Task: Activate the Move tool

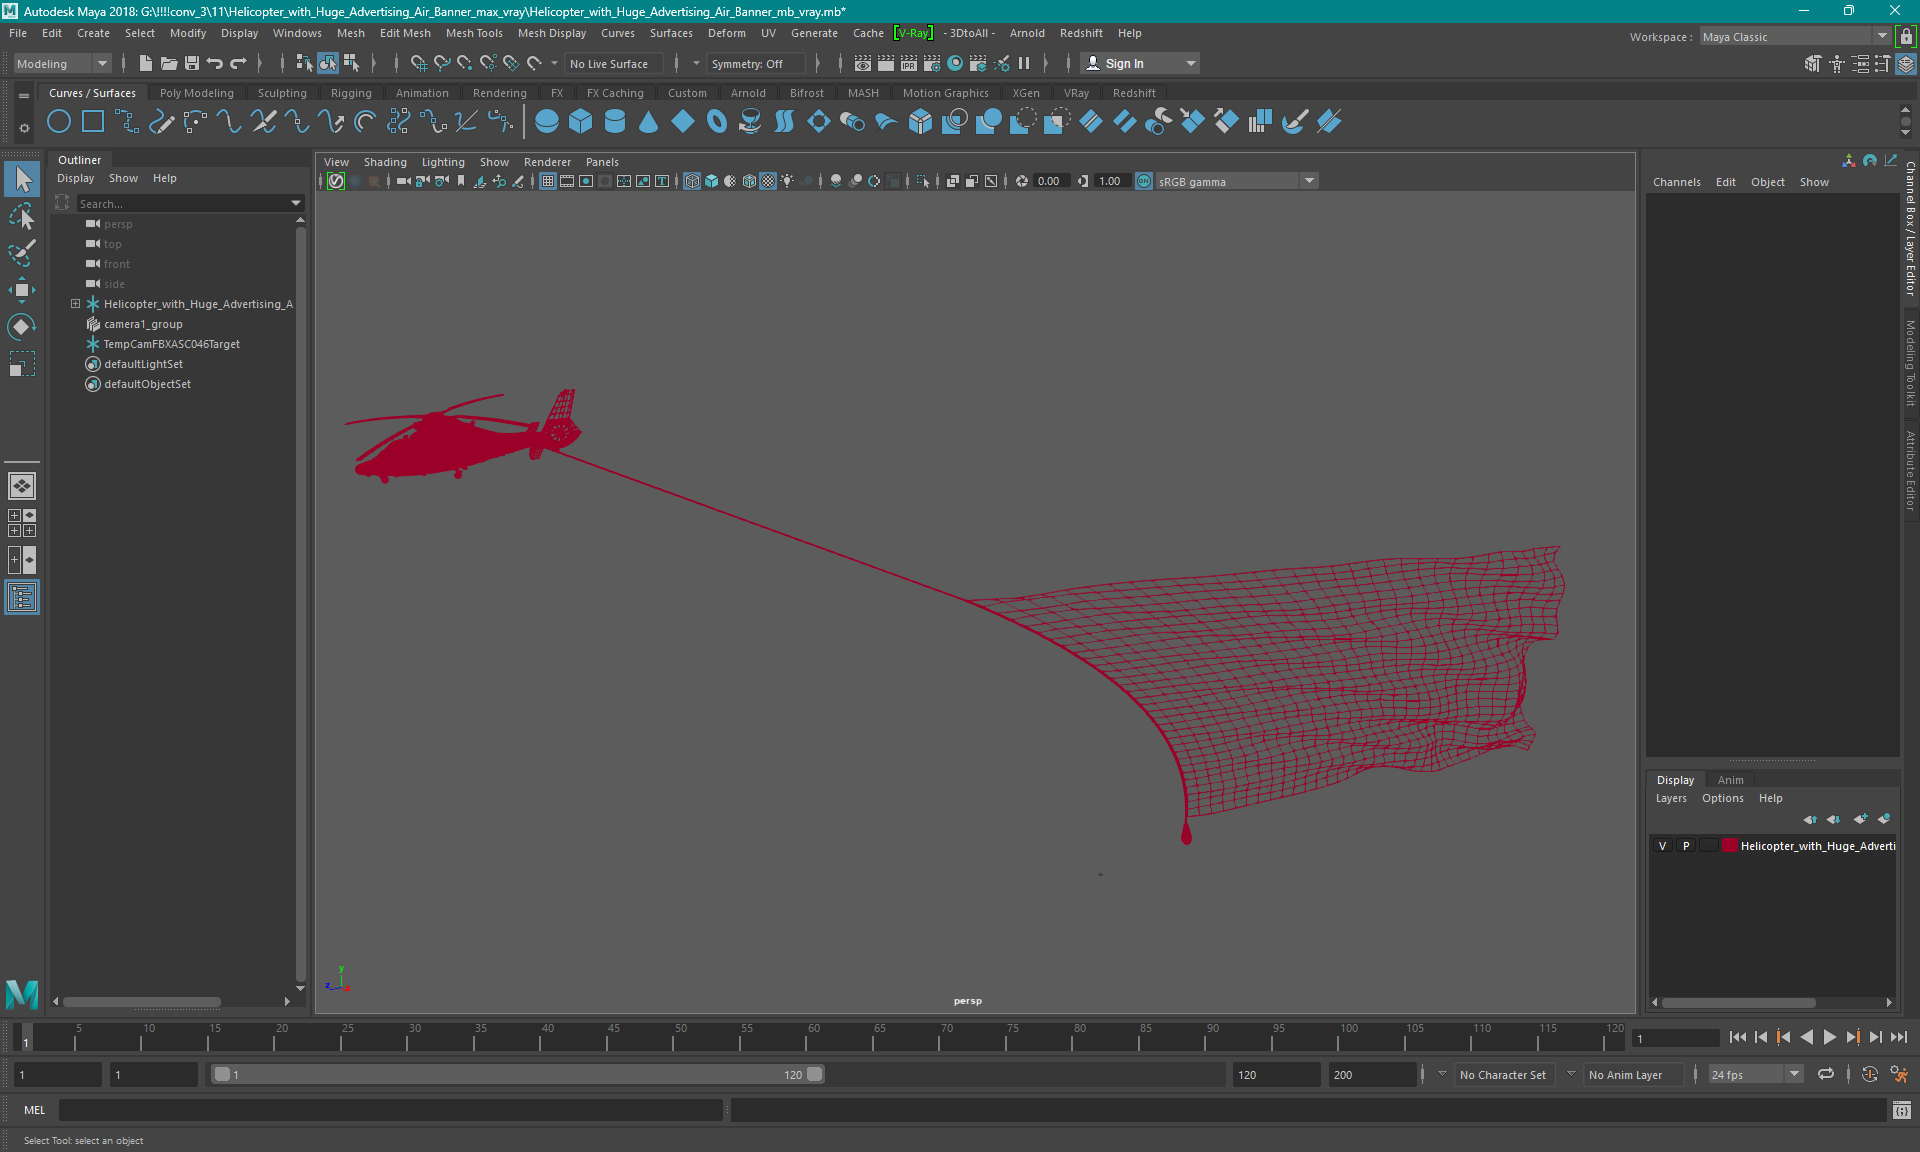Action: coord(22,290)
